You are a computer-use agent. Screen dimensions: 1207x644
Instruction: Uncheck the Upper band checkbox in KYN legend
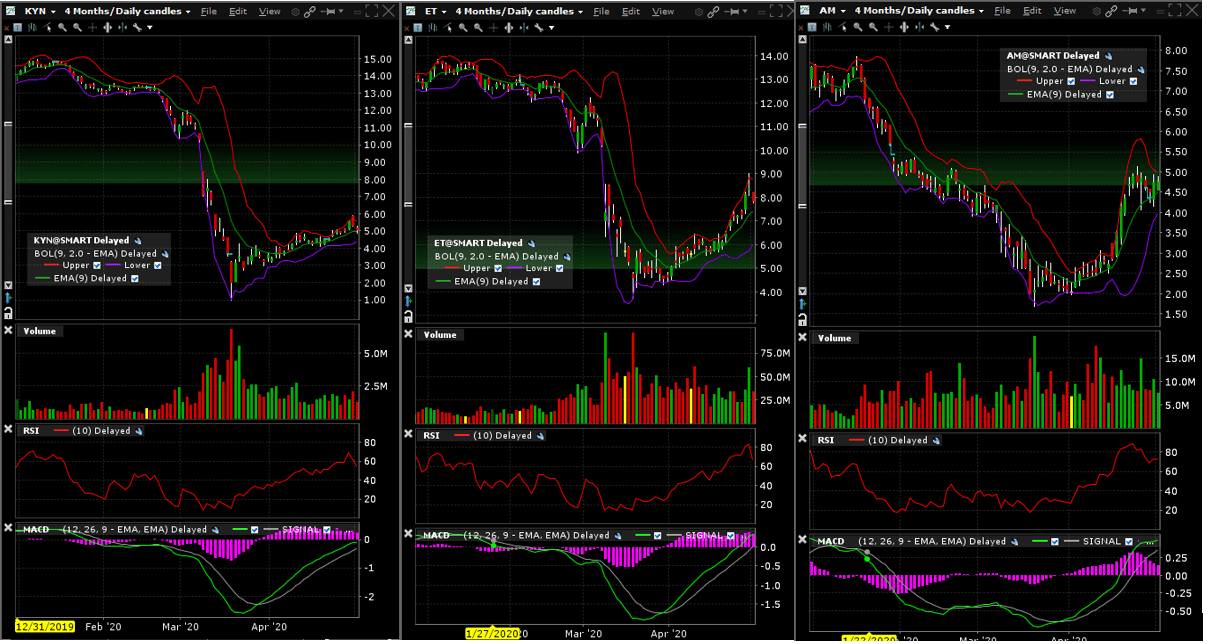[x=97, y=265]
